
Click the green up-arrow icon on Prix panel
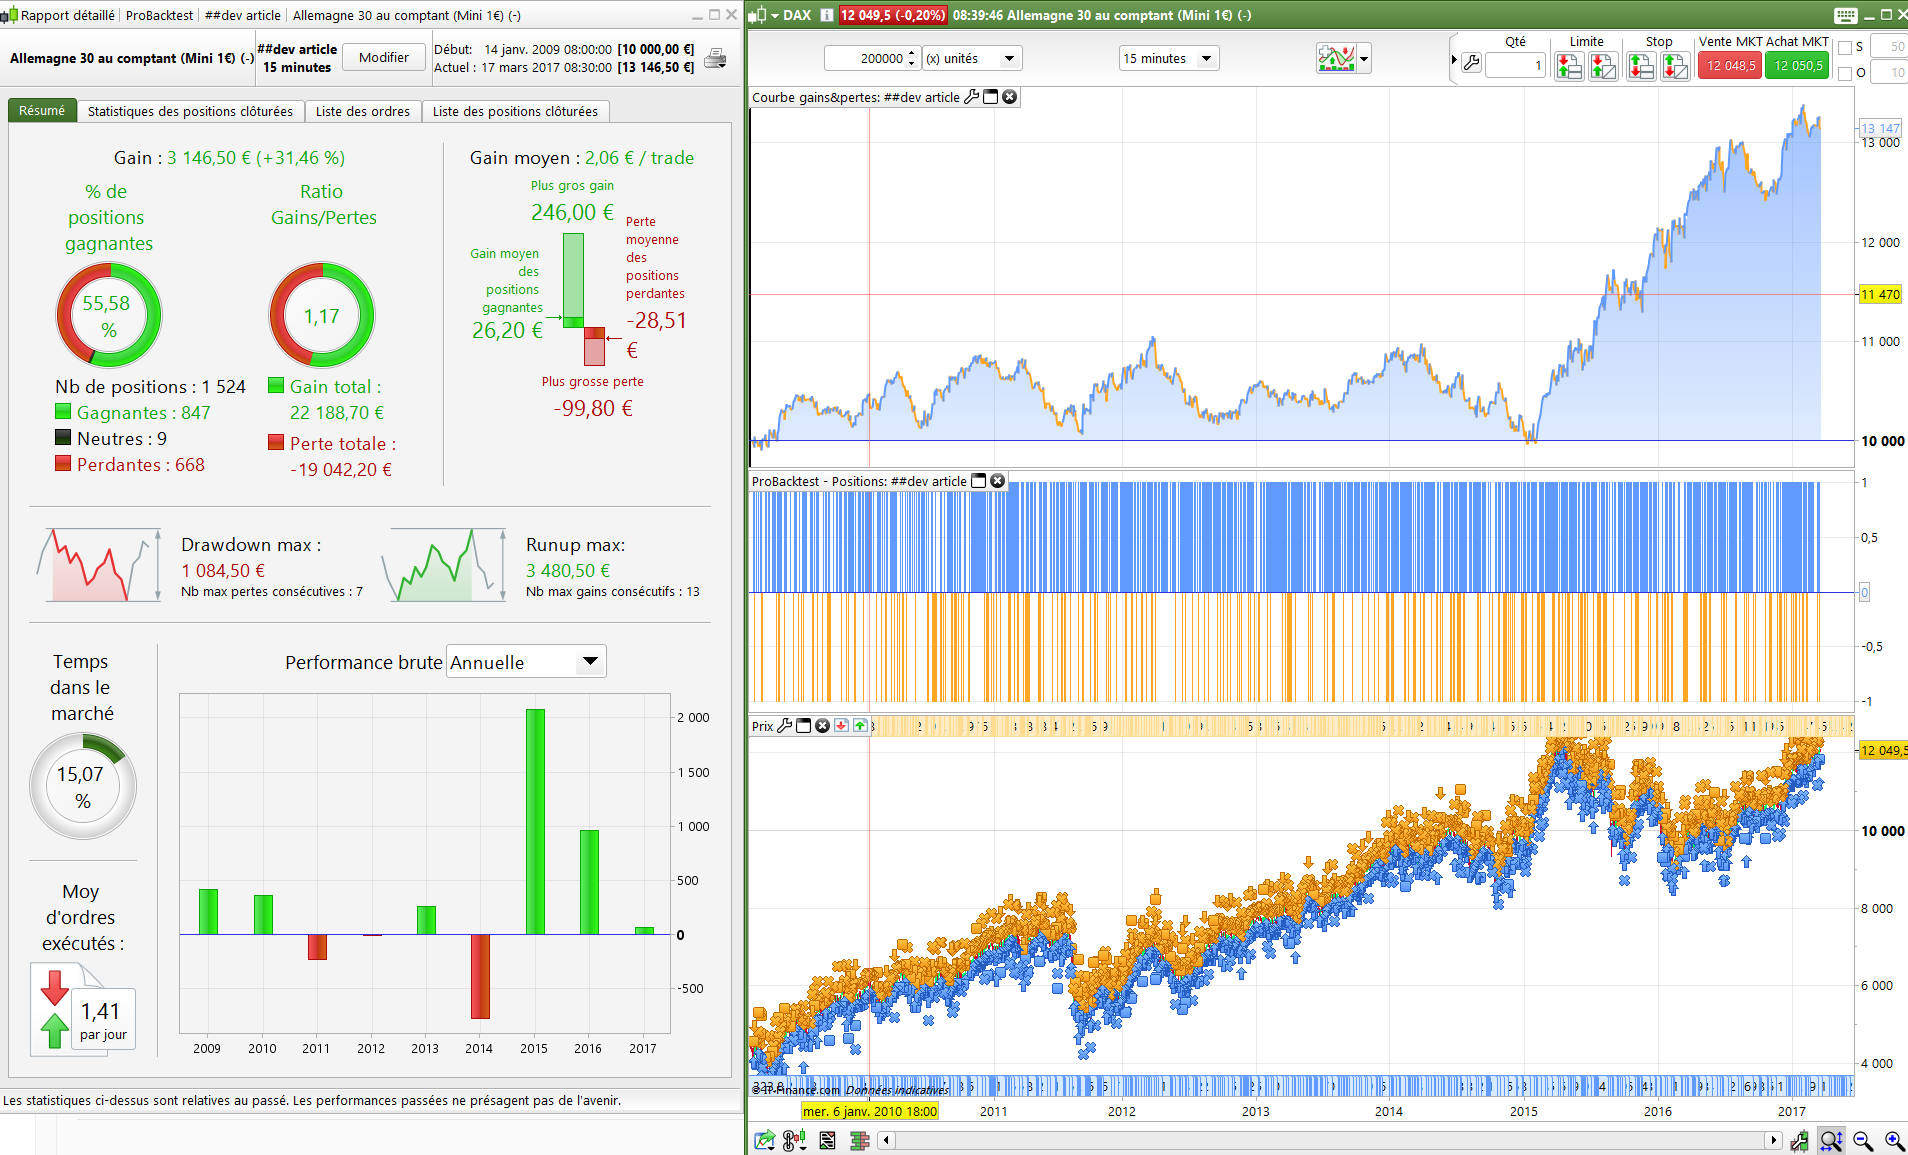coord(860,726)
